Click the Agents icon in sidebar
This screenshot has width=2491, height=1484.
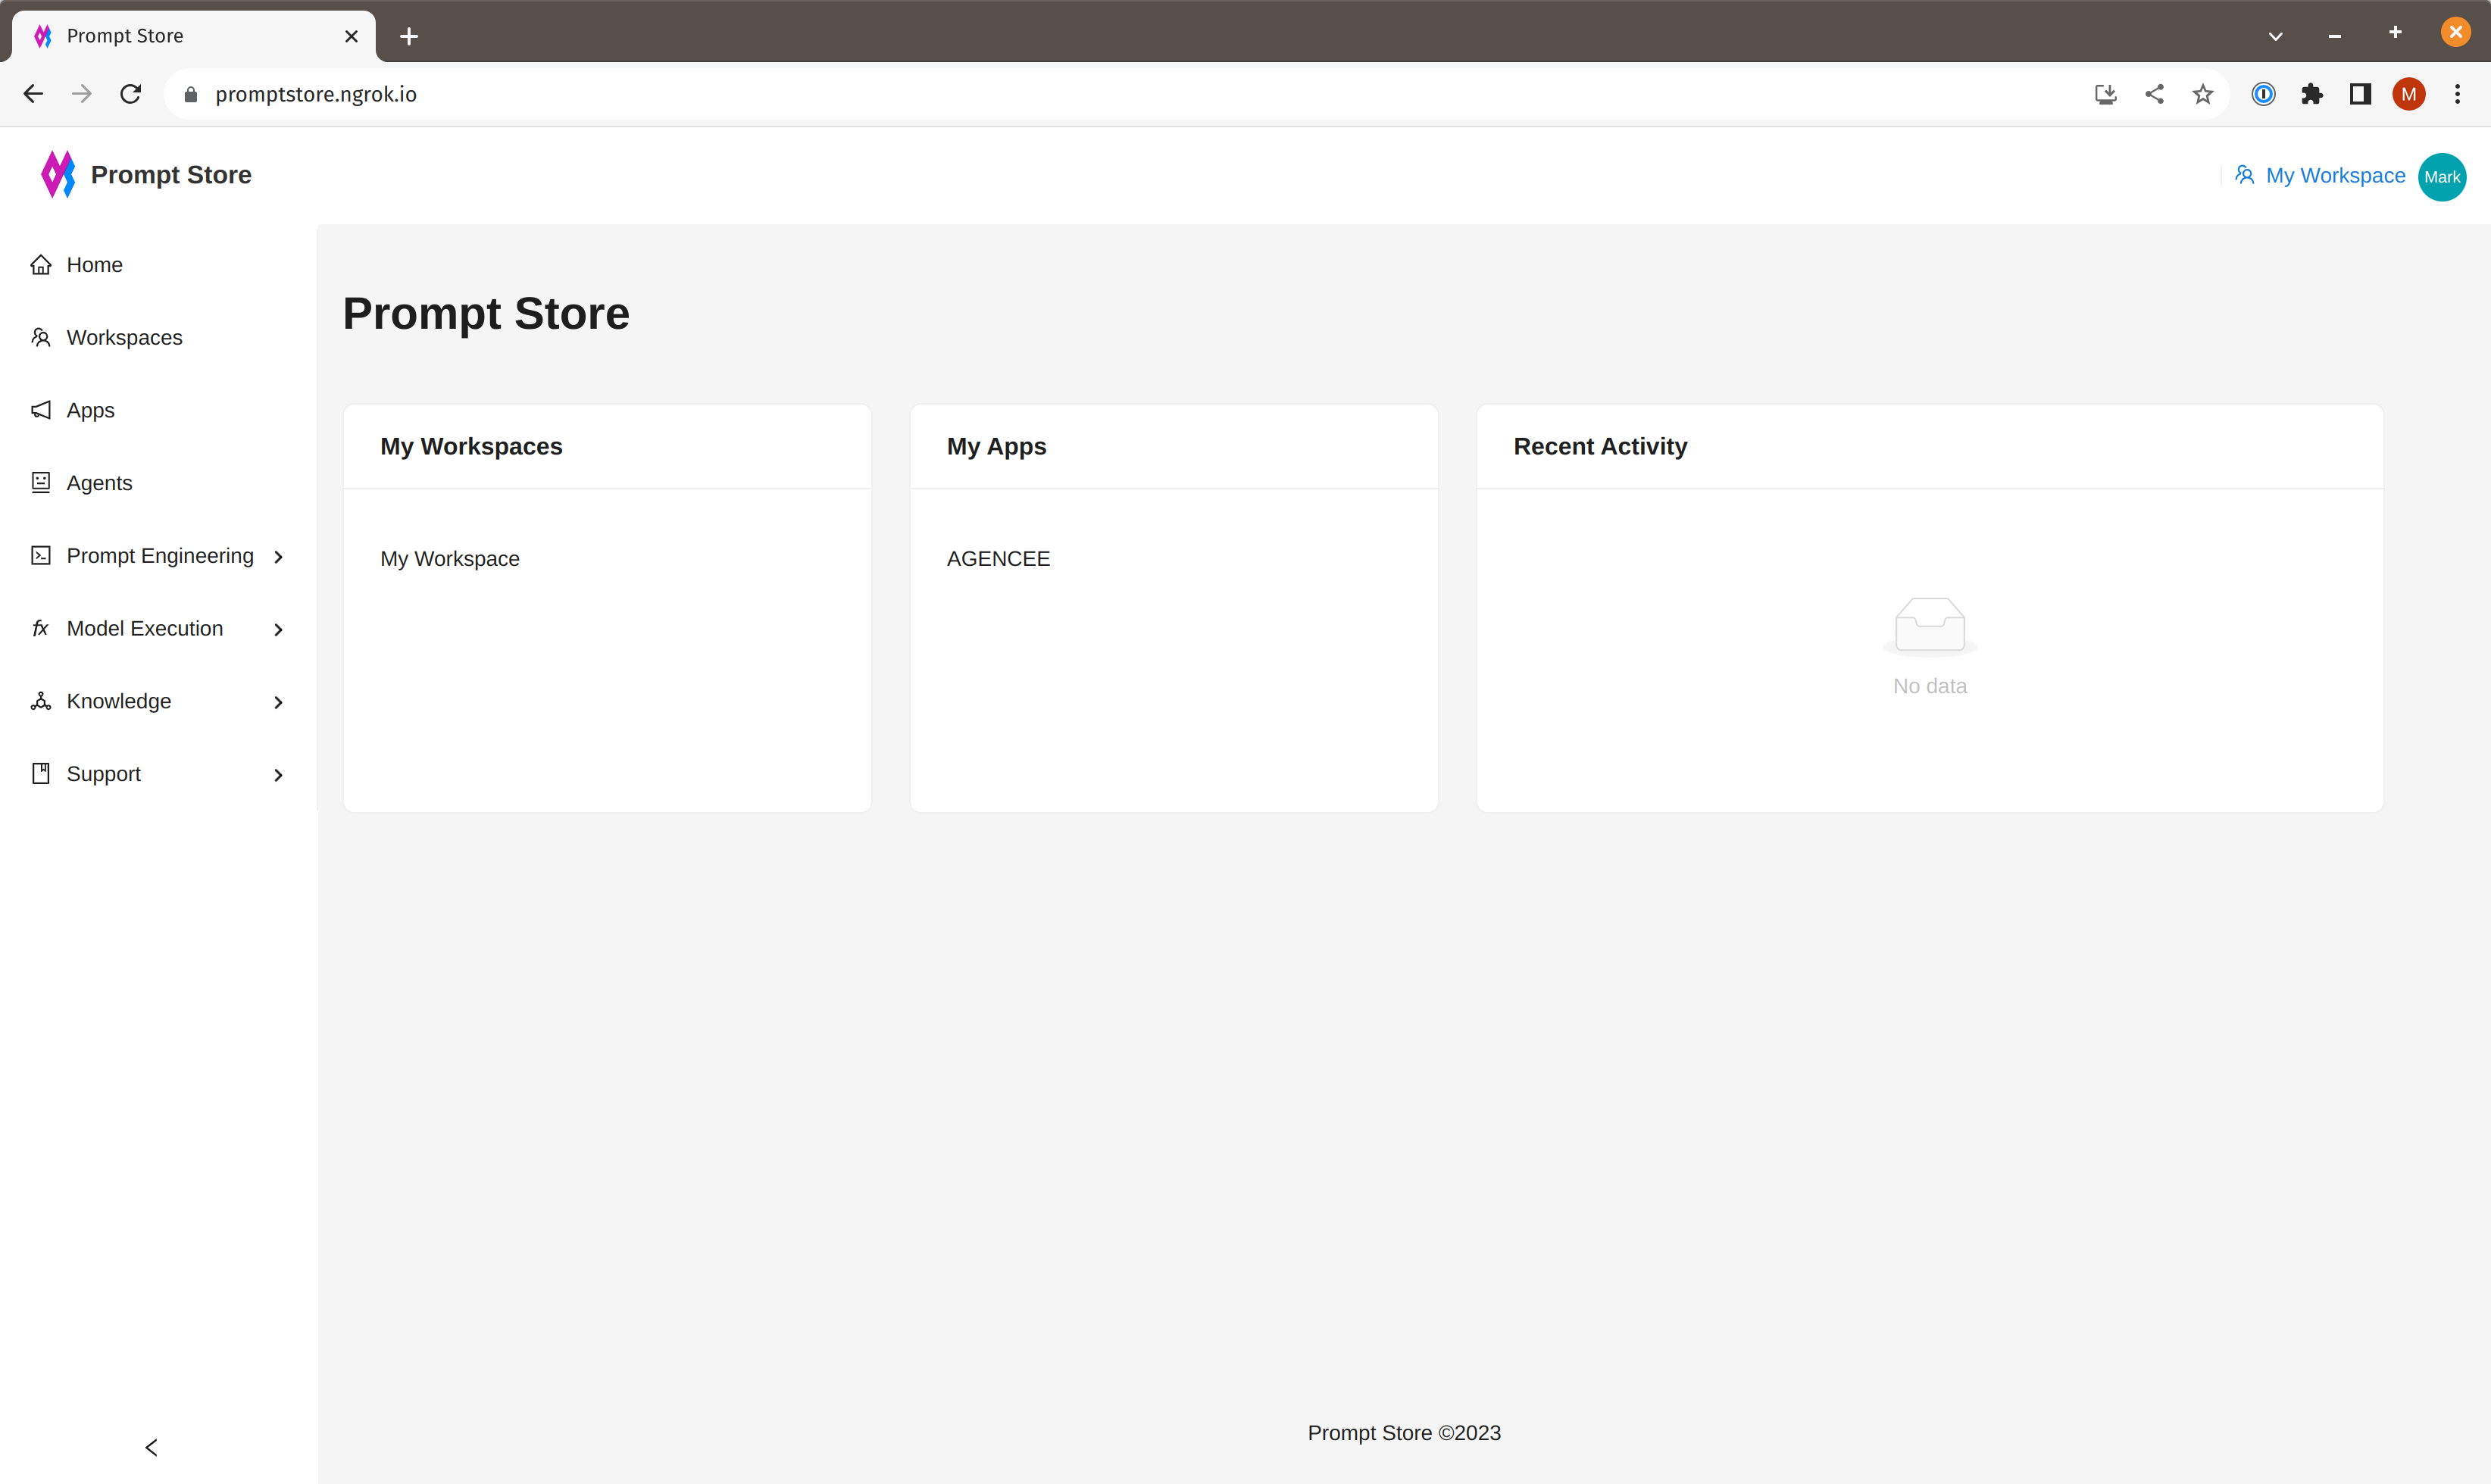(41, 483)
